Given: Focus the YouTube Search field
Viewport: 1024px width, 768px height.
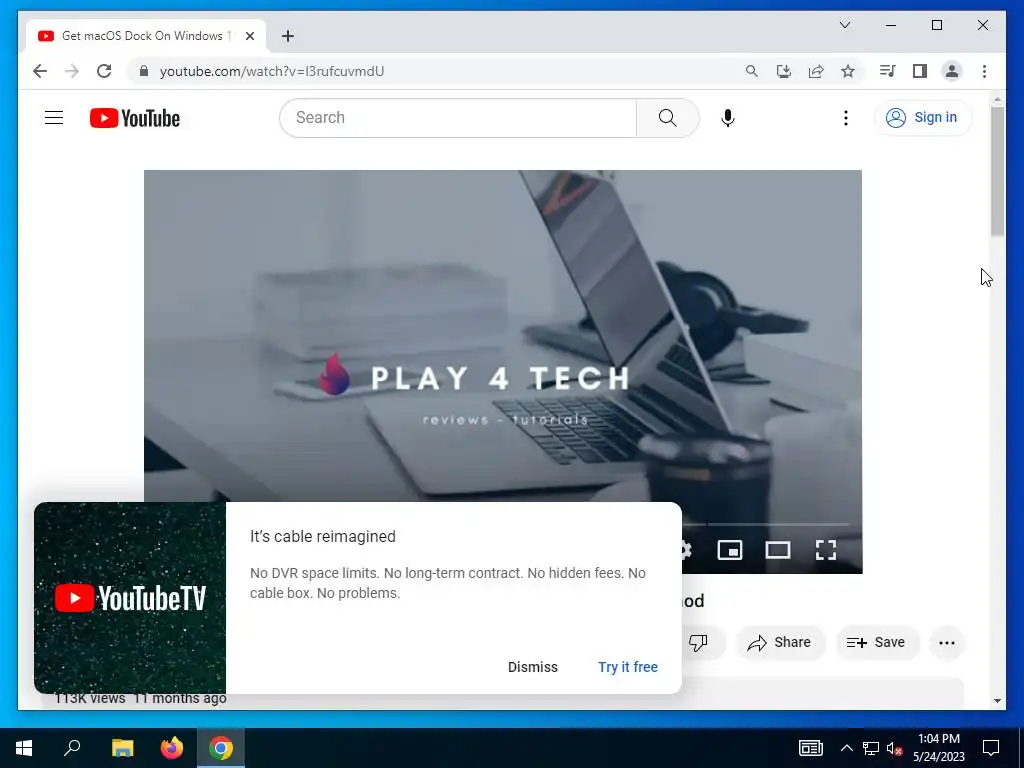Looking at the screenshot, I should [x=458, y=118].
